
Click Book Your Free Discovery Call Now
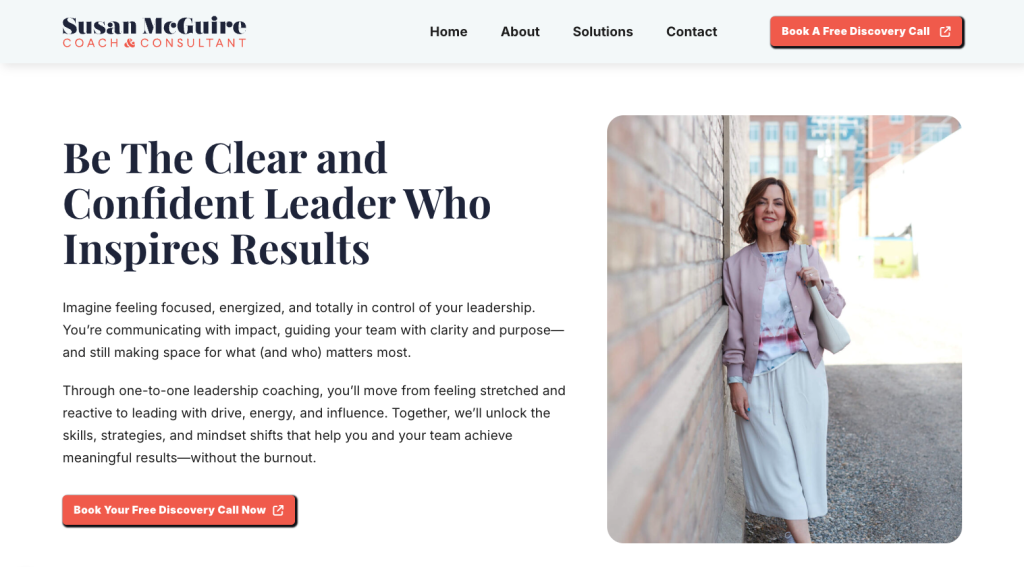178,510
